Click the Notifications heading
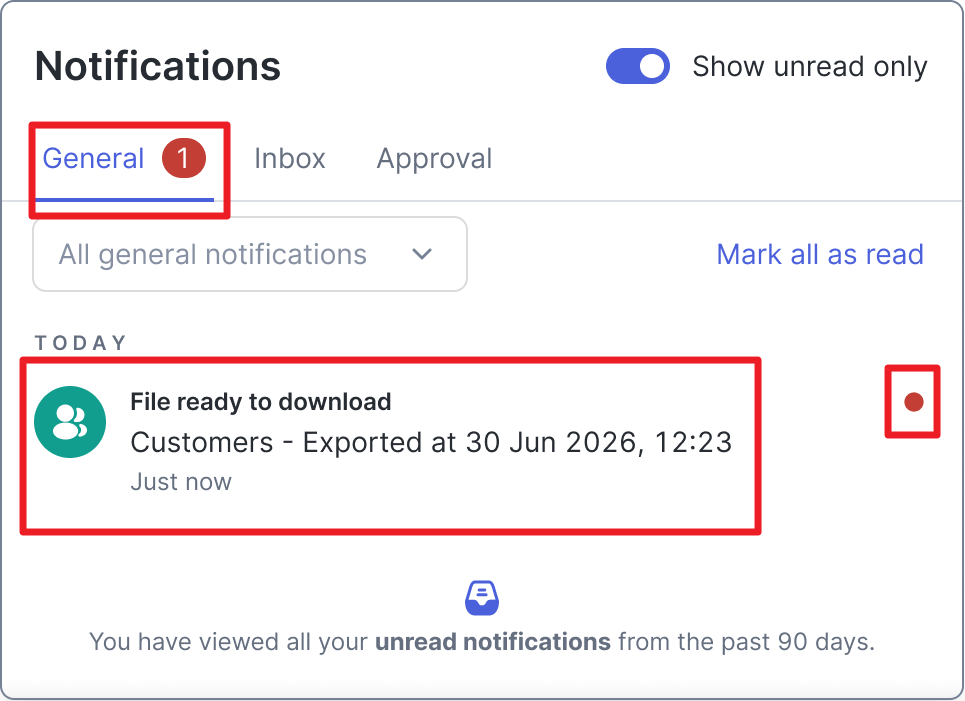The height and width of the screenshot is (701, 965). pyautogui.click(x=158, y=66)
